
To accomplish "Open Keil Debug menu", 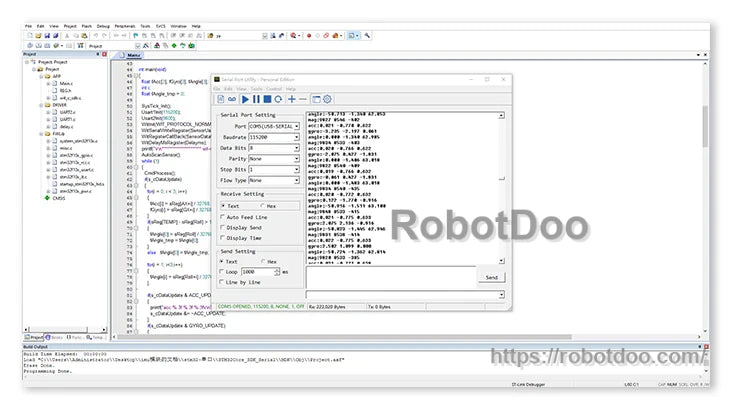I will click(x=103, y=26).
